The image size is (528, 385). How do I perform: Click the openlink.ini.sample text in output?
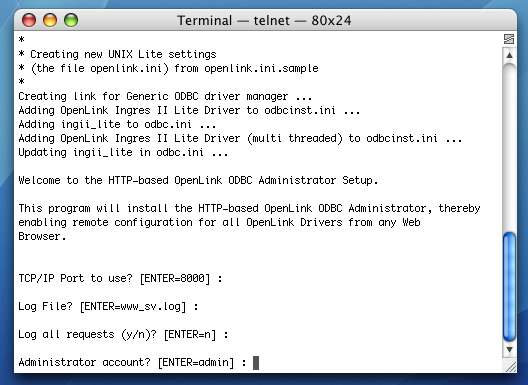(261, 68)
